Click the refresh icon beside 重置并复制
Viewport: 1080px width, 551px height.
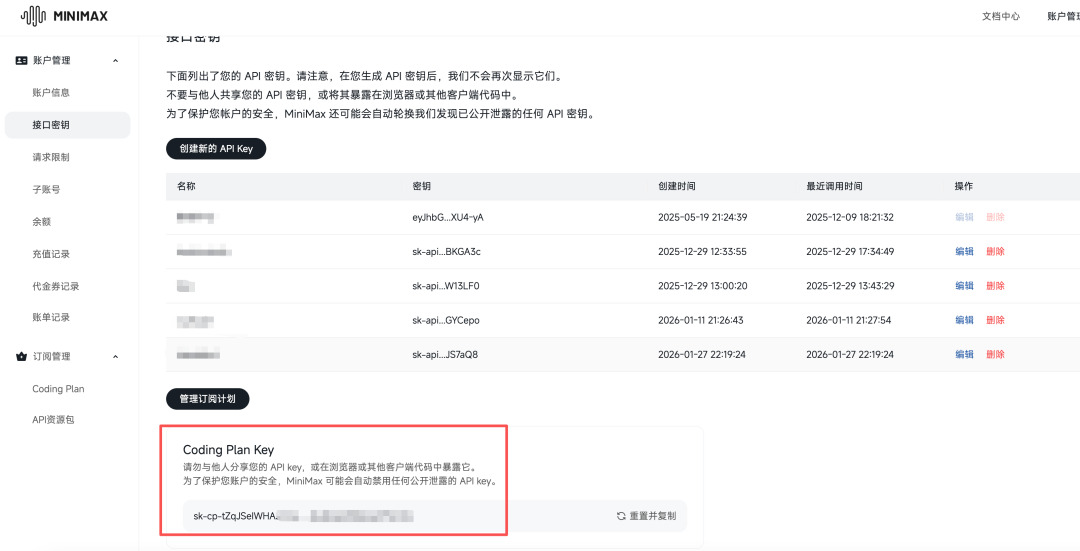621,516
